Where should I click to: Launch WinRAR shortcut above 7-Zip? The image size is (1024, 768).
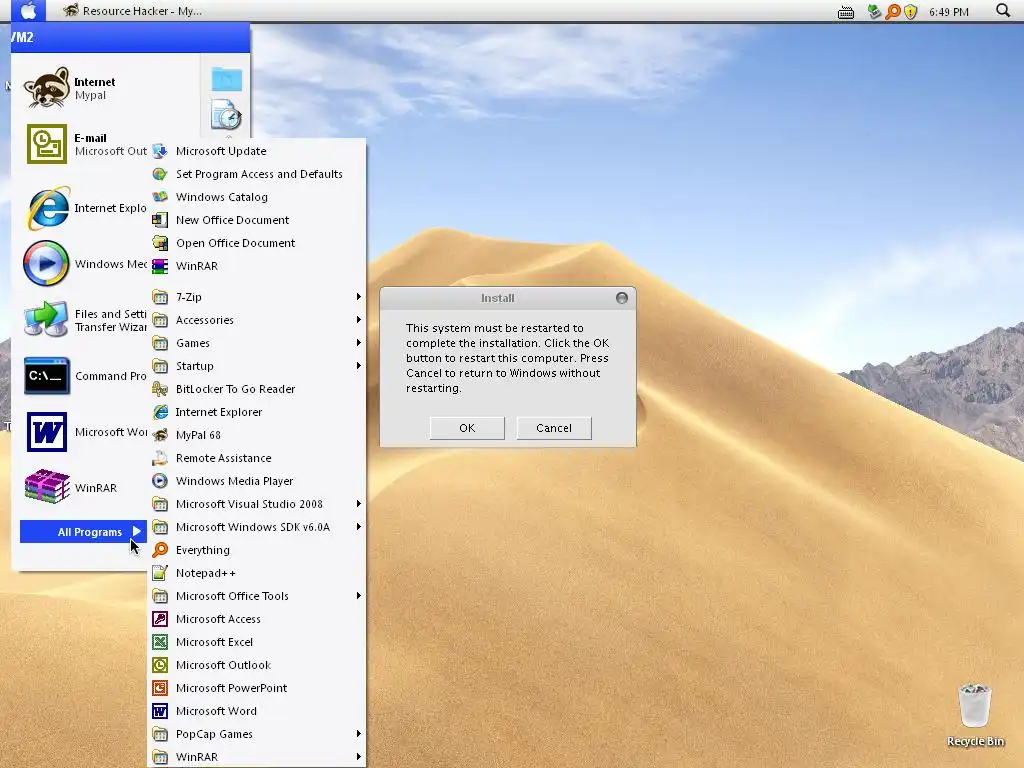tap(257, 266)
